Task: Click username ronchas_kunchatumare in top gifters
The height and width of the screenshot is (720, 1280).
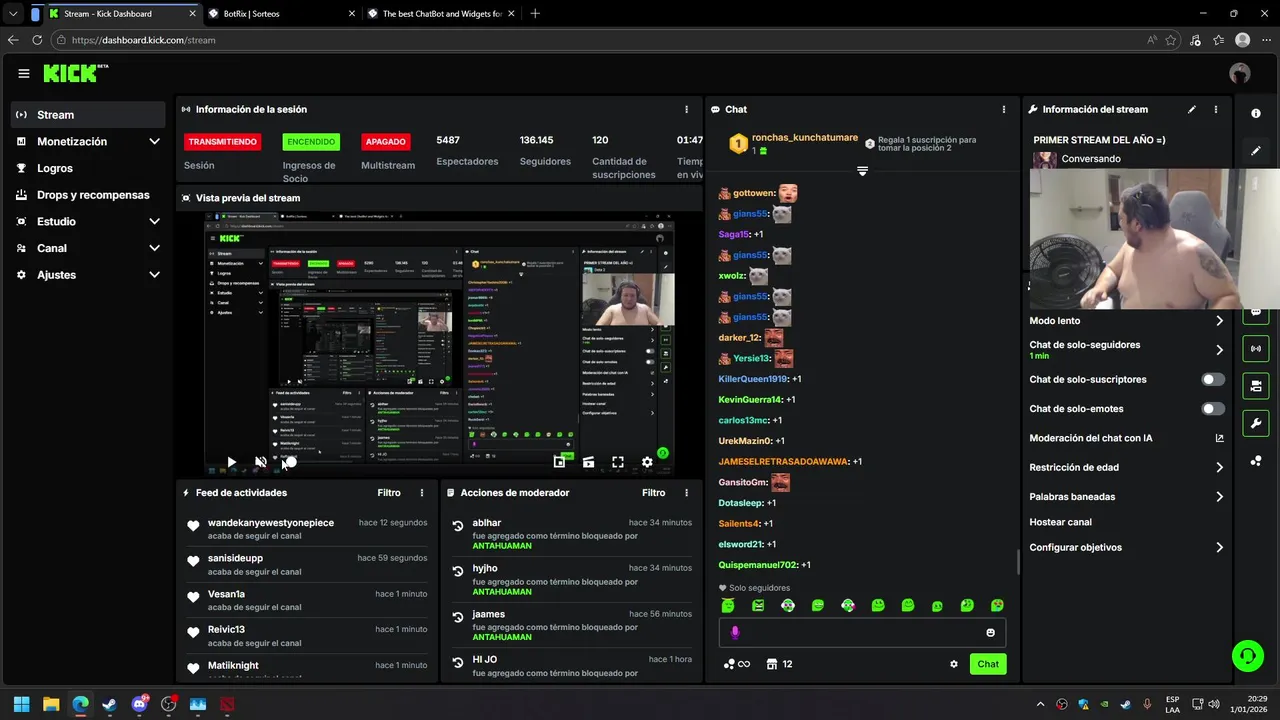Action: click(805, 138)
